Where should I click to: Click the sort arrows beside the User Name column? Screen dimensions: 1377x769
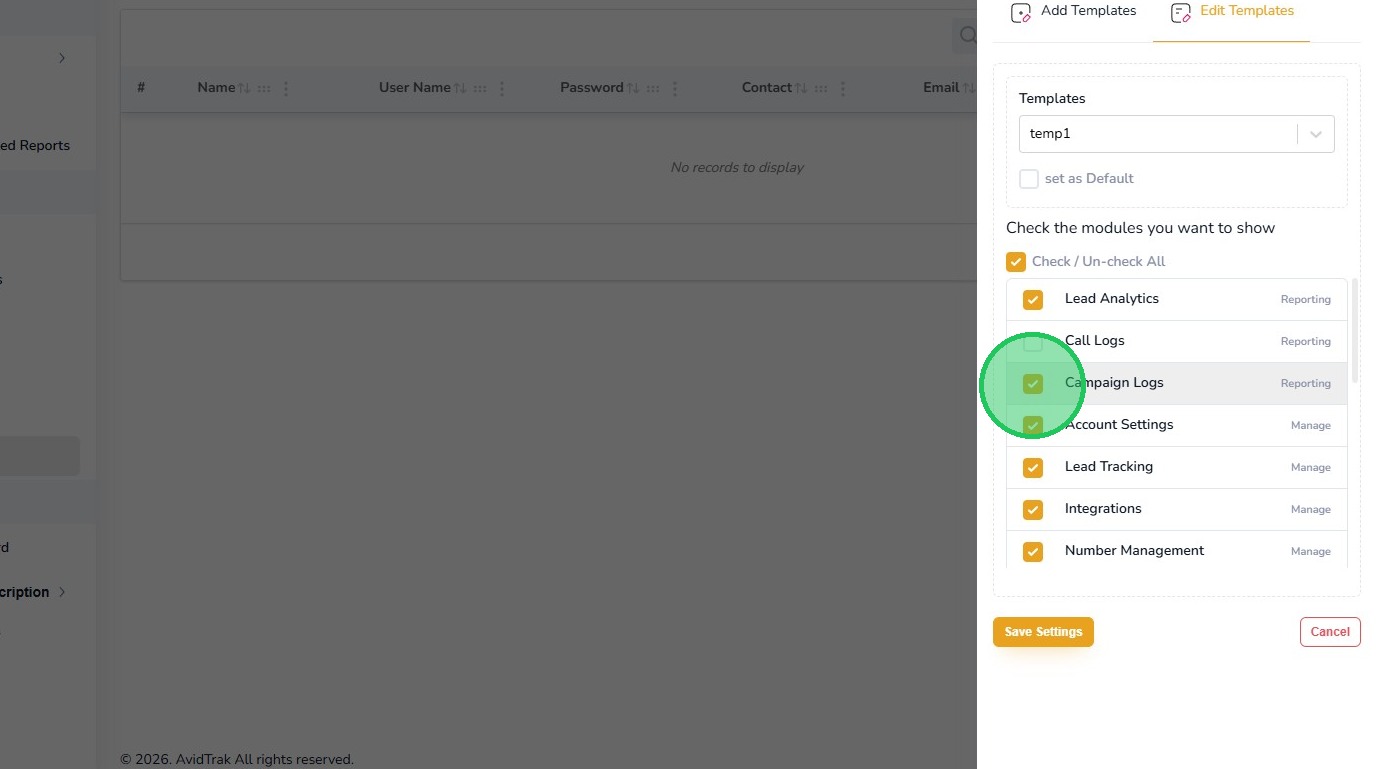click(x=460, y=88)
